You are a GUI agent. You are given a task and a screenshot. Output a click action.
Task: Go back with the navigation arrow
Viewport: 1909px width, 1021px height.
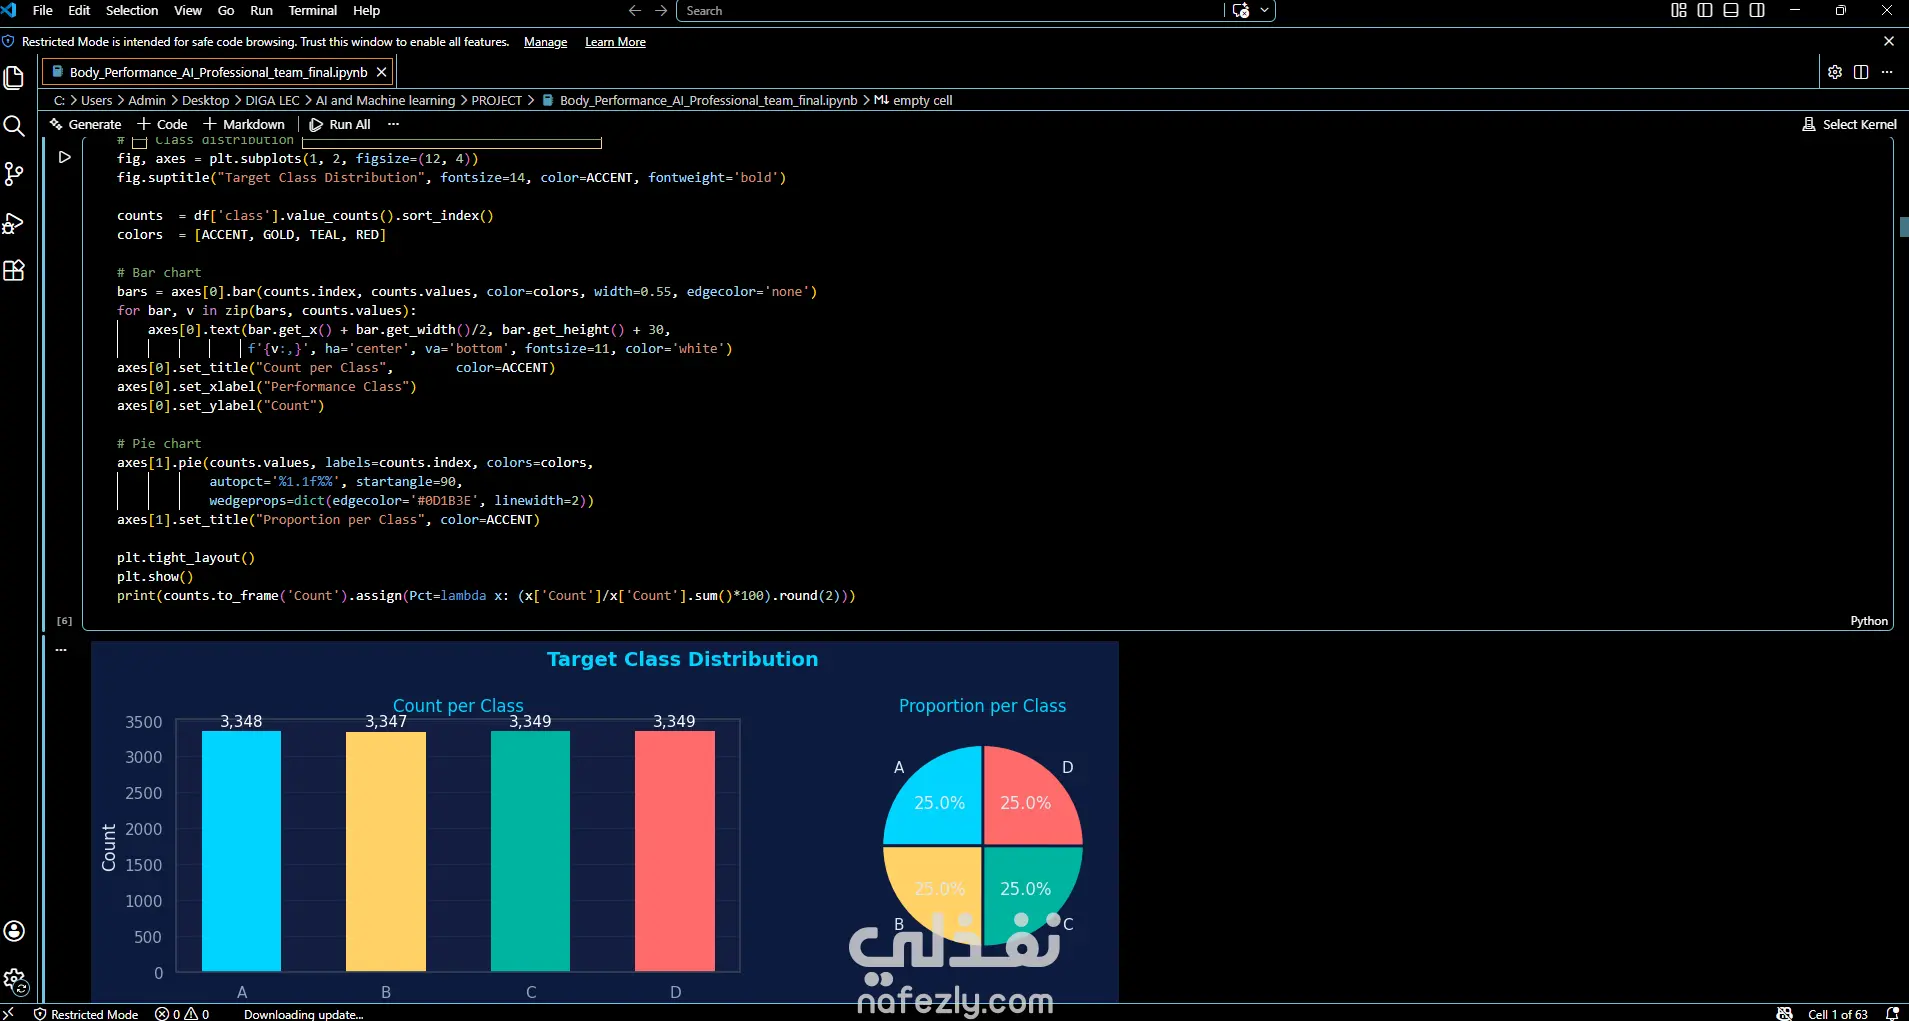coord(634,10)
